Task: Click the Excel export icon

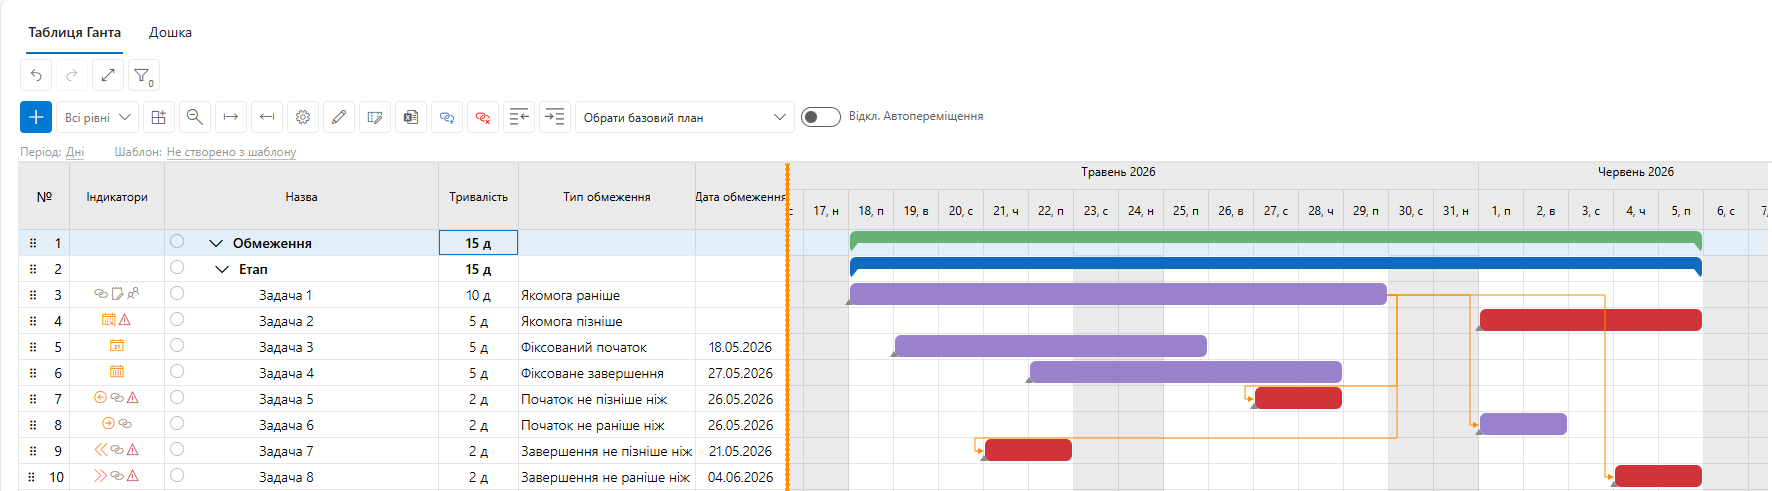Action: click(411, 117)
